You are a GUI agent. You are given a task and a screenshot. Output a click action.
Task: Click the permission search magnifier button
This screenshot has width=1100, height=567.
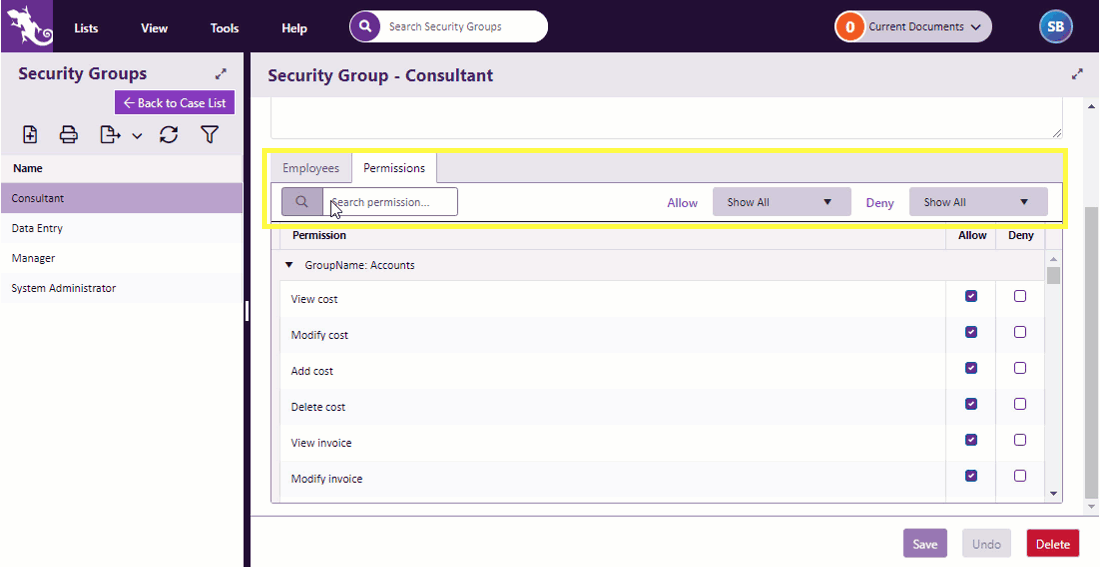coord(301,202)
